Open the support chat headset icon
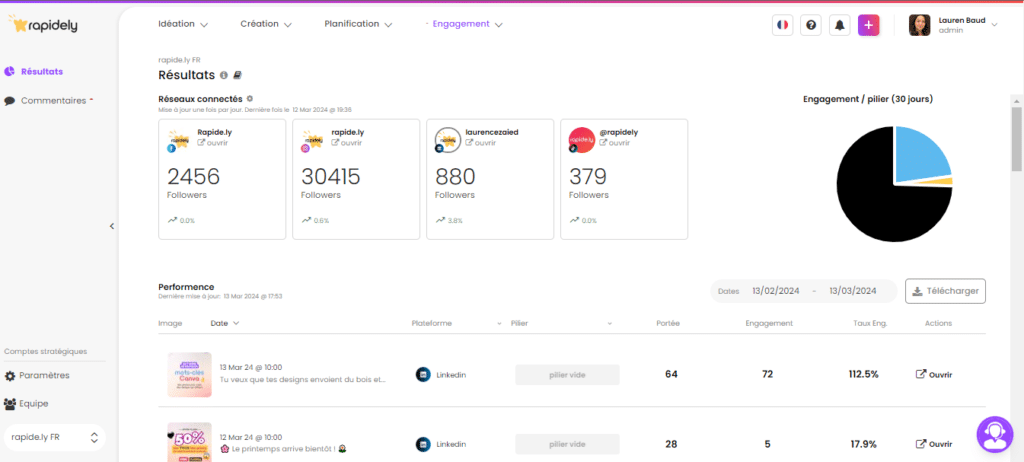 tap(994, 434)
